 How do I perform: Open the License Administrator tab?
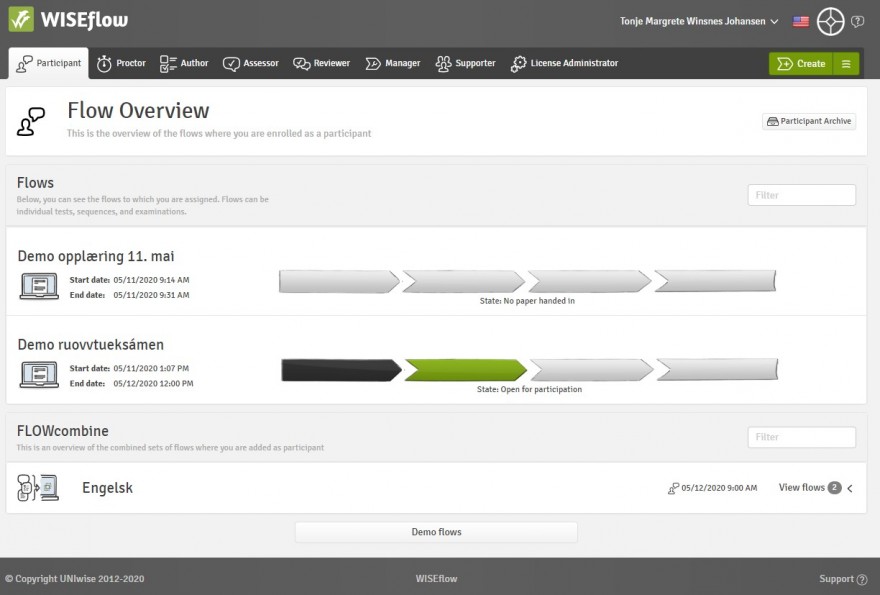tap(564, 63)
